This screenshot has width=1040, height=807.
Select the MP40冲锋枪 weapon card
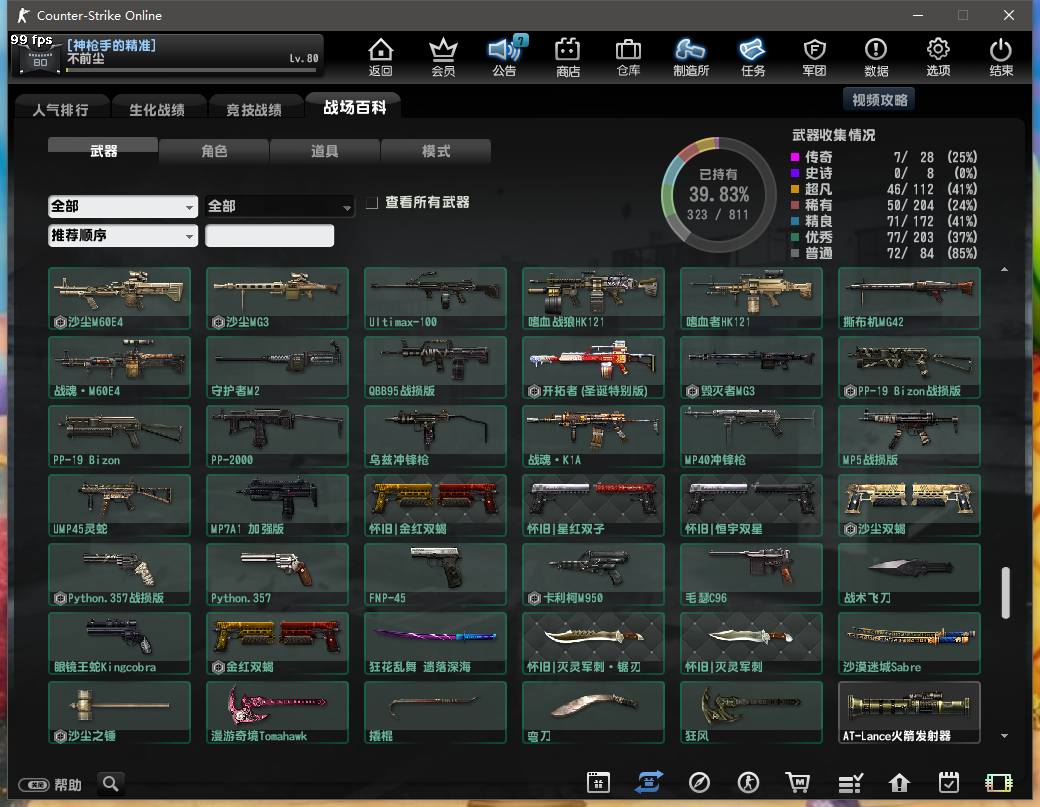coord(751,436)
